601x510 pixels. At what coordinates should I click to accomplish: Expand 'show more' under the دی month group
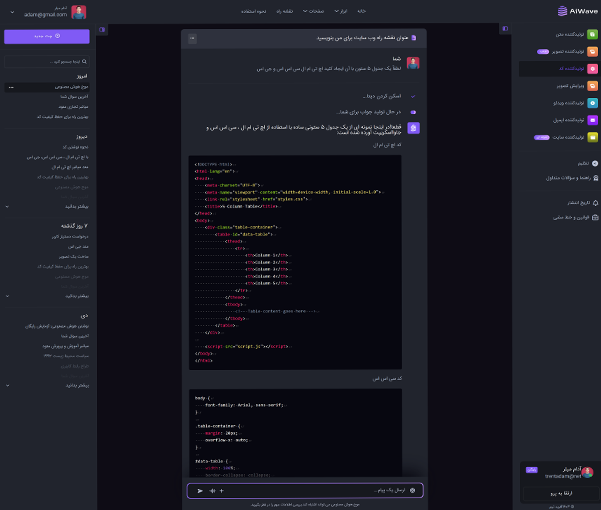tap(47, 385)
